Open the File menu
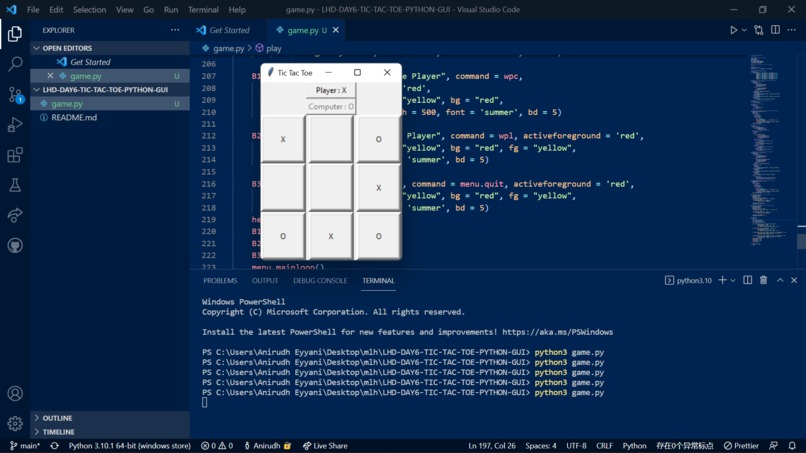This screenshot has height=453, width=806. tap(33, 10)
